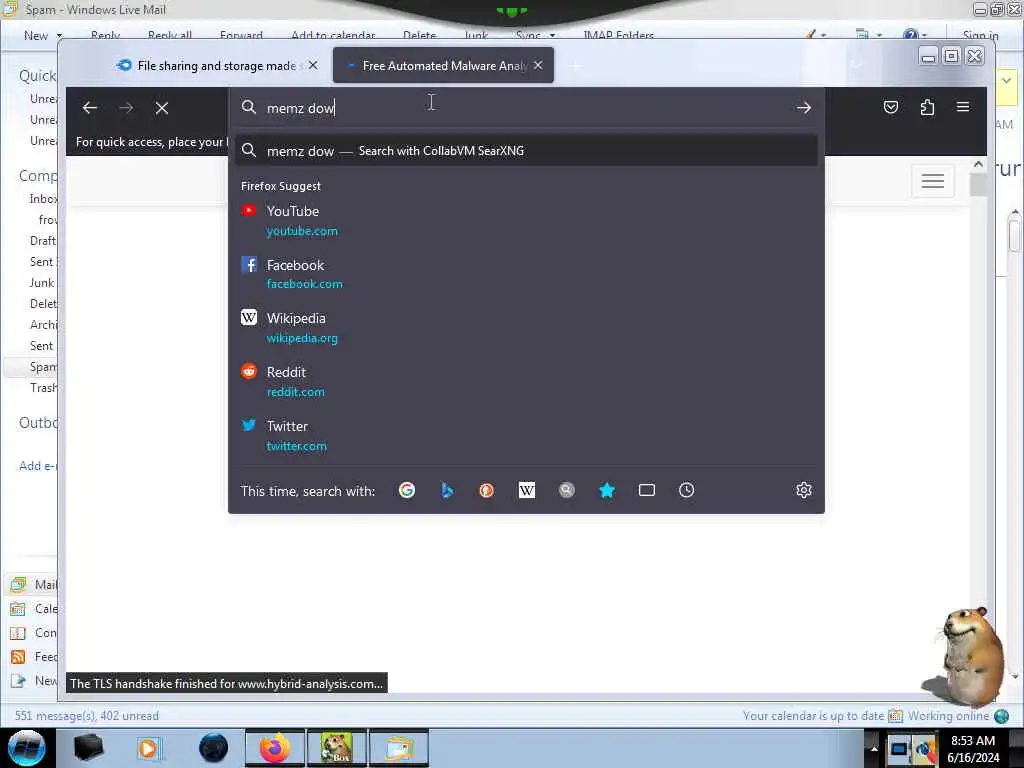
Task: Stop loading the page with X button
Action: (162, 108)
